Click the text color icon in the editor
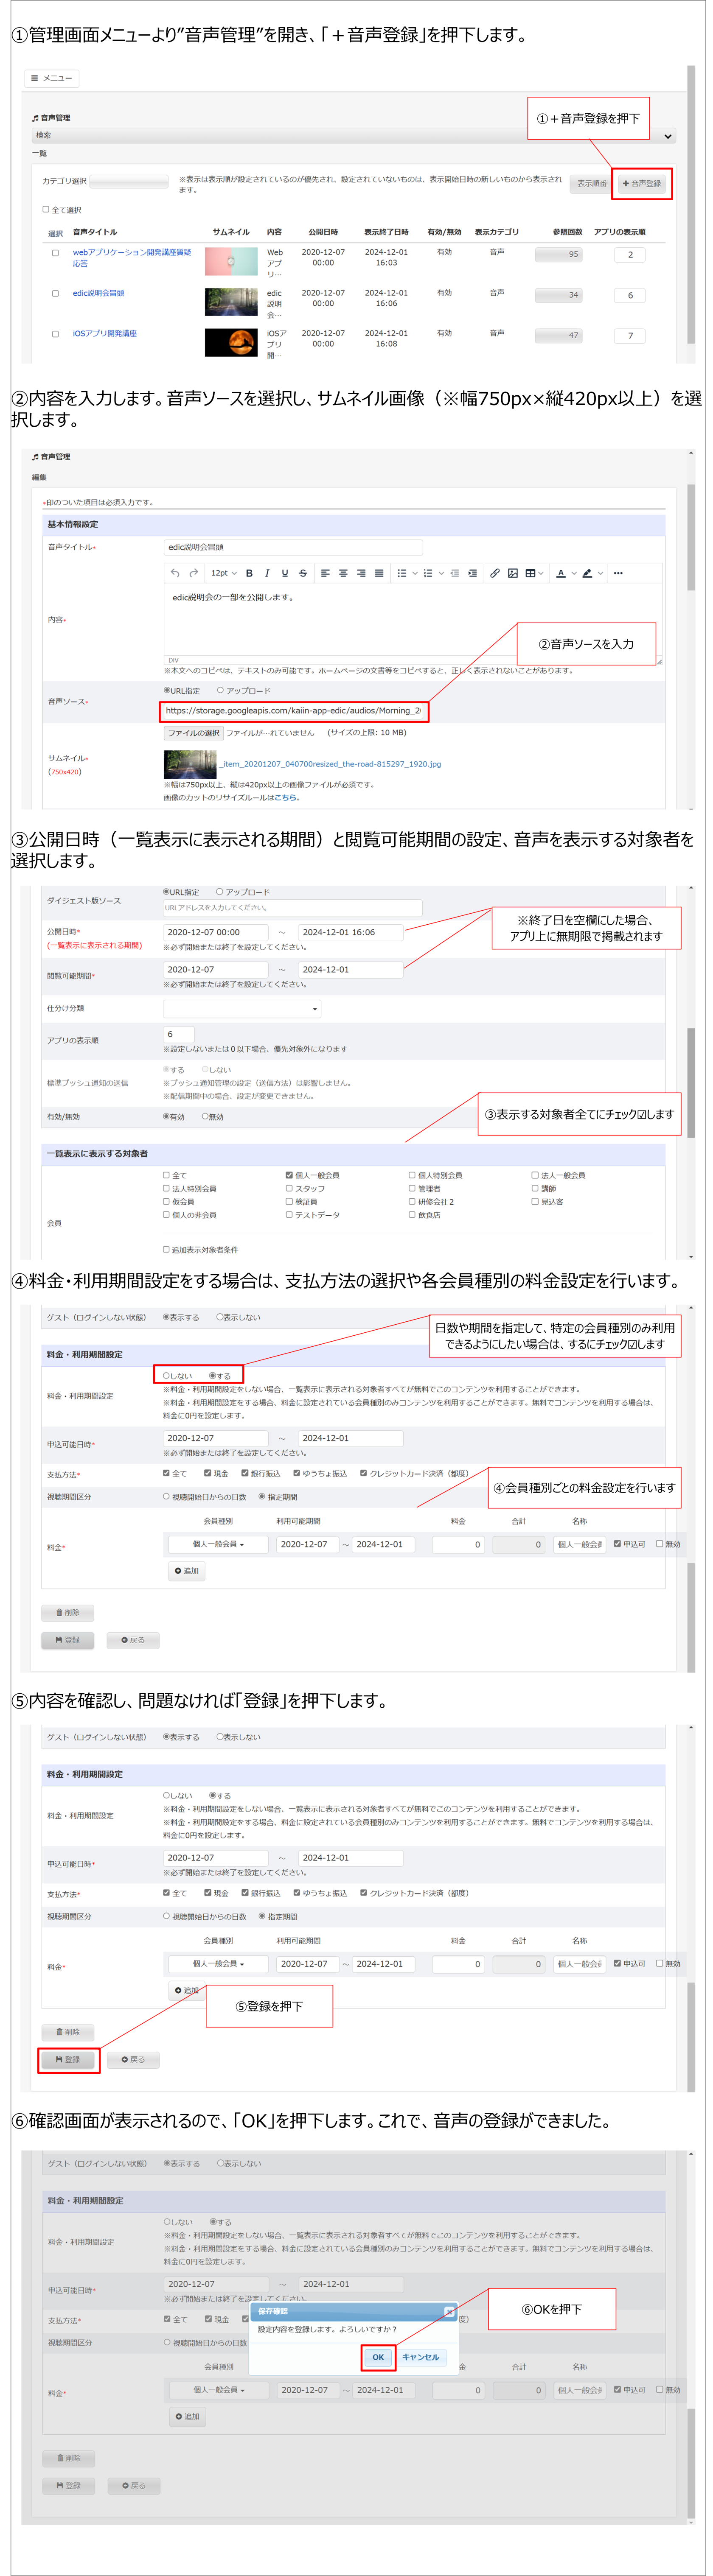The width and height of the screenshot is (713, 2576). pyautogui.click(x=561, y=573)
